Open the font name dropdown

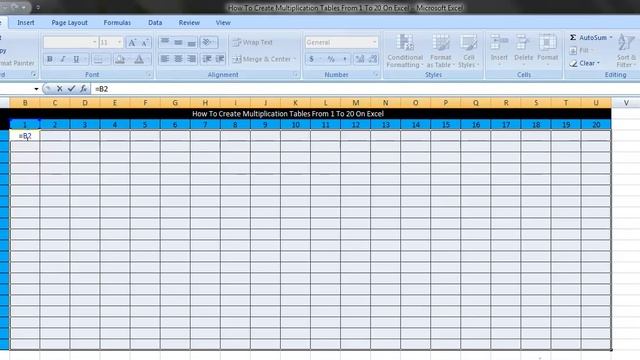point(94,42)
